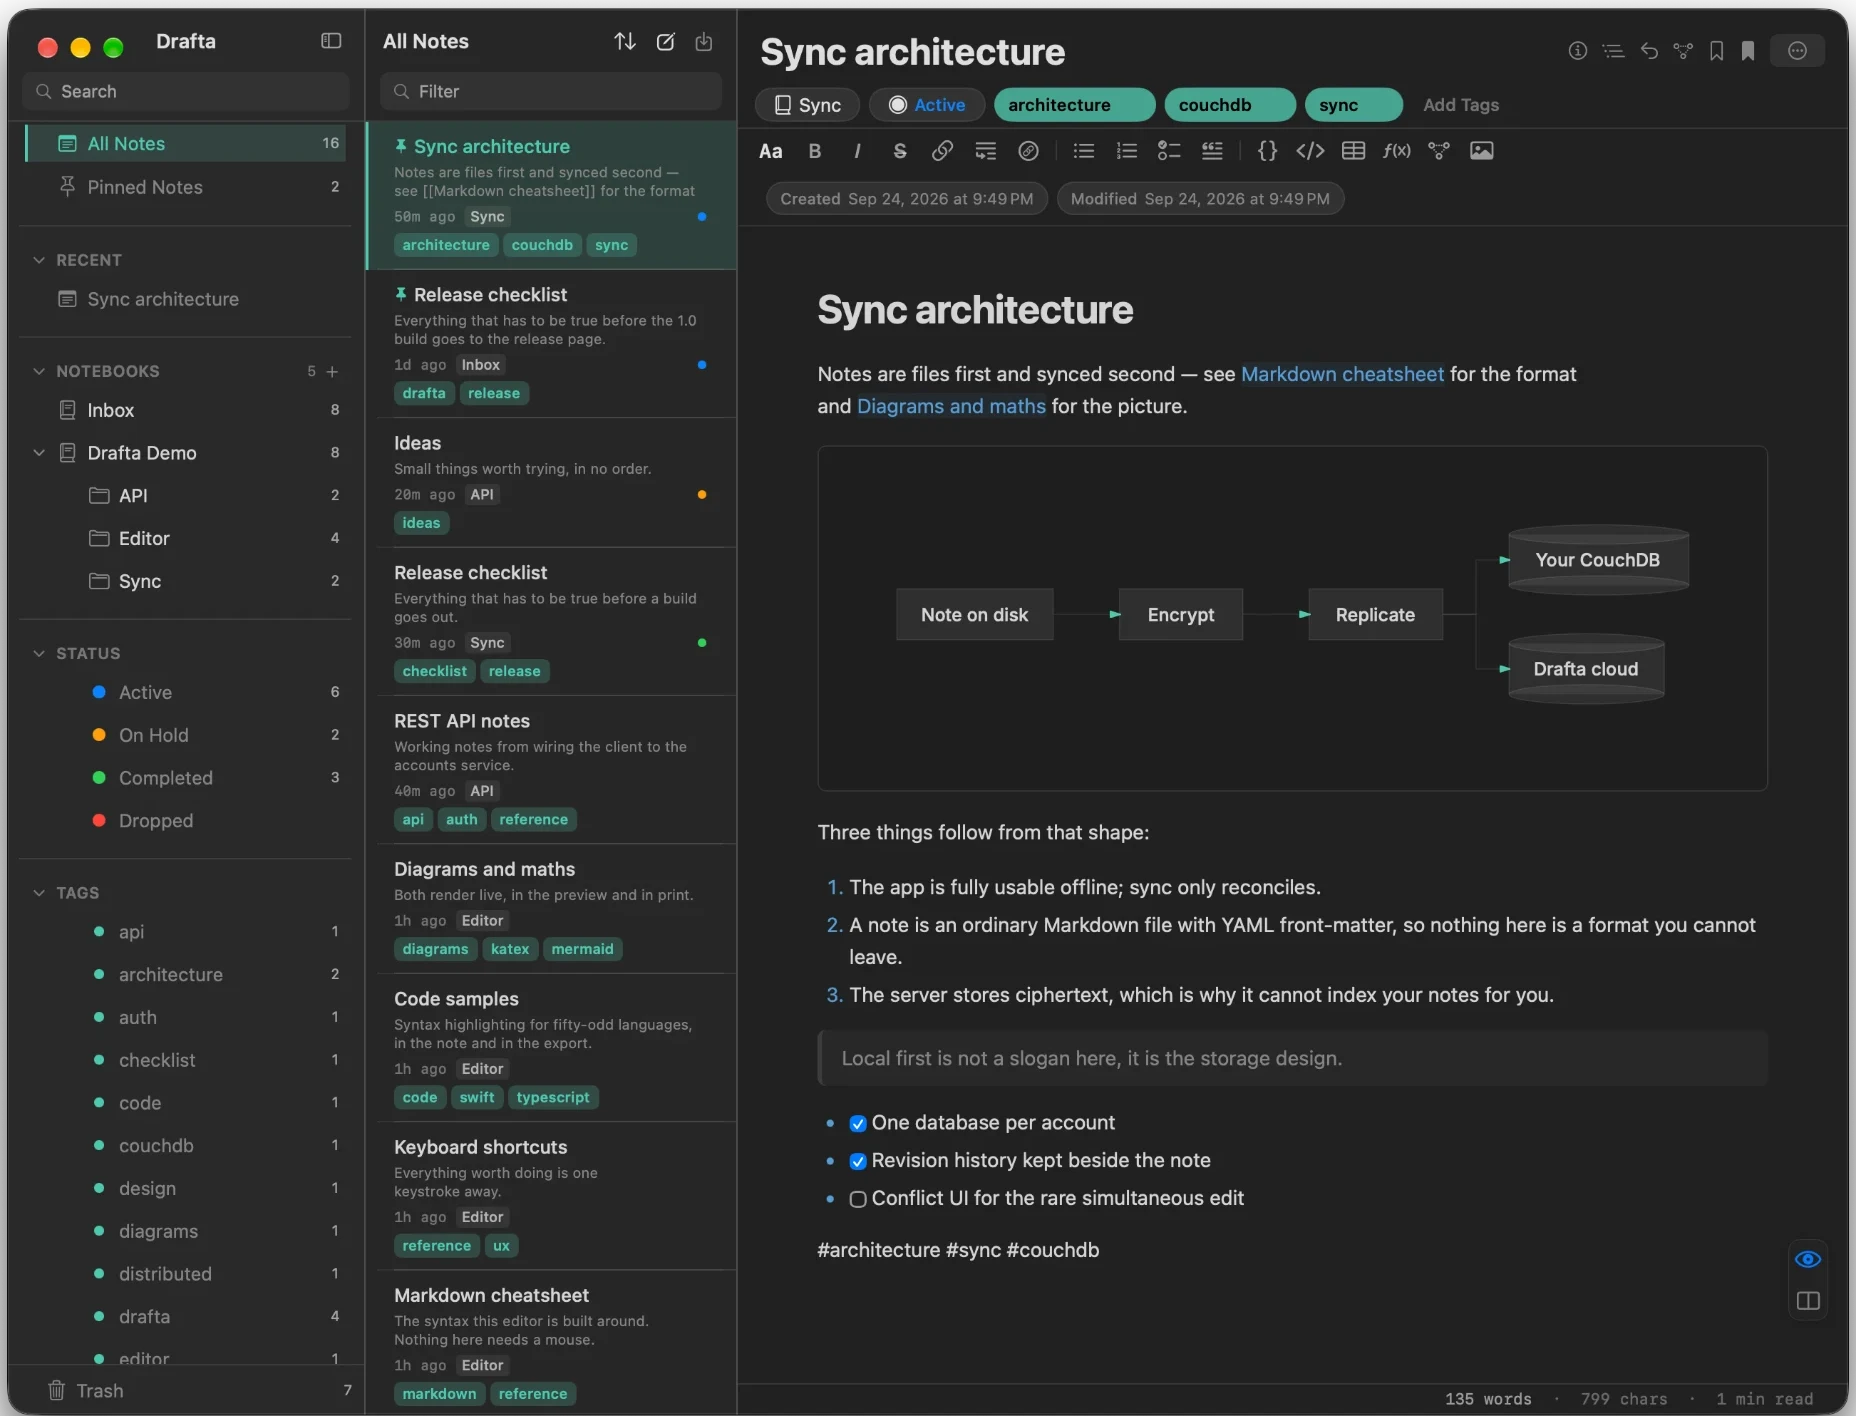
Task: Select the couchdb tag in the sidebar
Action: [186, 1146]
